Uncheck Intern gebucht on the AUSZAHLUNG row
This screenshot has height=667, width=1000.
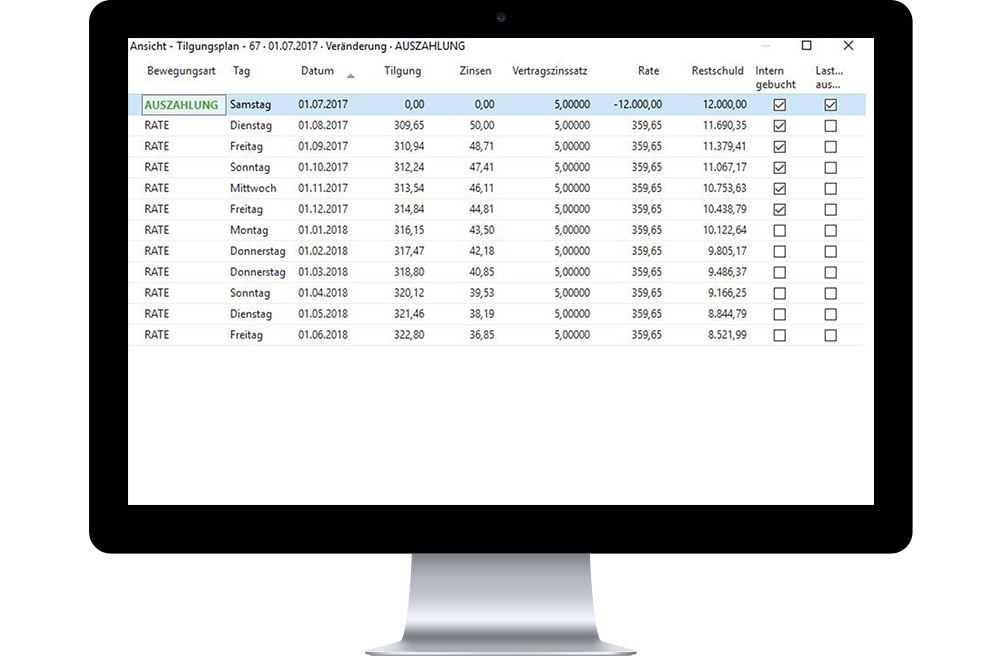click(x=778, y=104)
